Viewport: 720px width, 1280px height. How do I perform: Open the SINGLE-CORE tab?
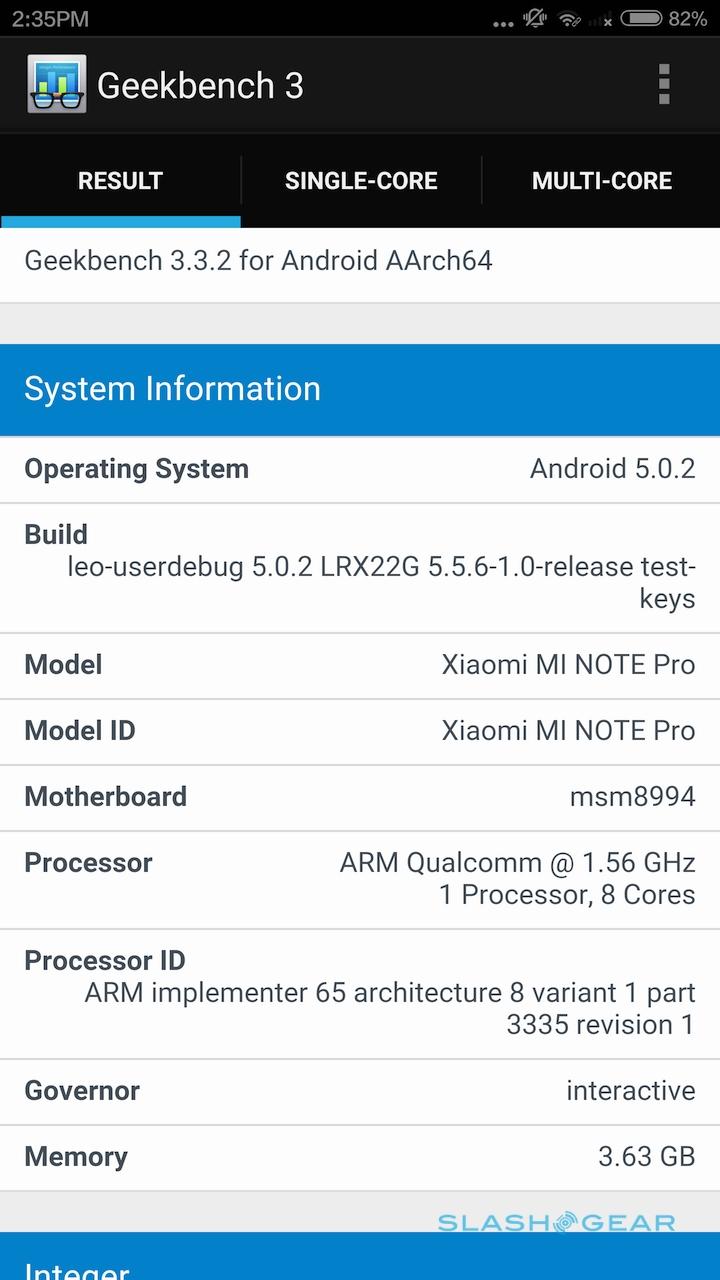[x=361, y=181]
